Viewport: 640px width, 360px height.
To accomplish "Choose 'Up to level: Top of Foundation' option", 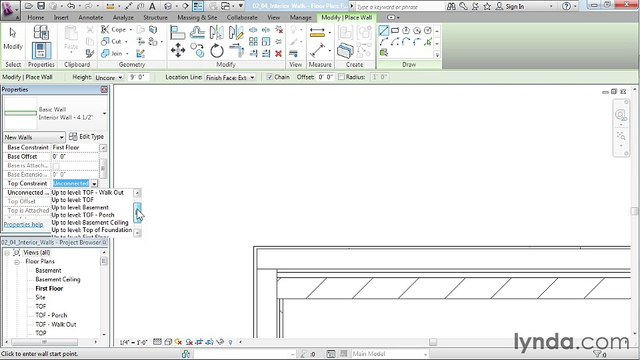I will [92, 230].
